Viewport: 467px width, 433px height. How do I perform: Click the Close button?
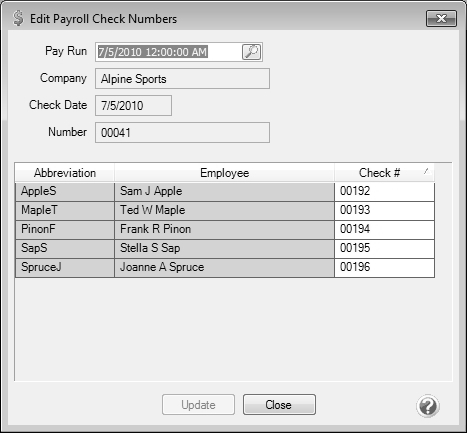point(279,405)
